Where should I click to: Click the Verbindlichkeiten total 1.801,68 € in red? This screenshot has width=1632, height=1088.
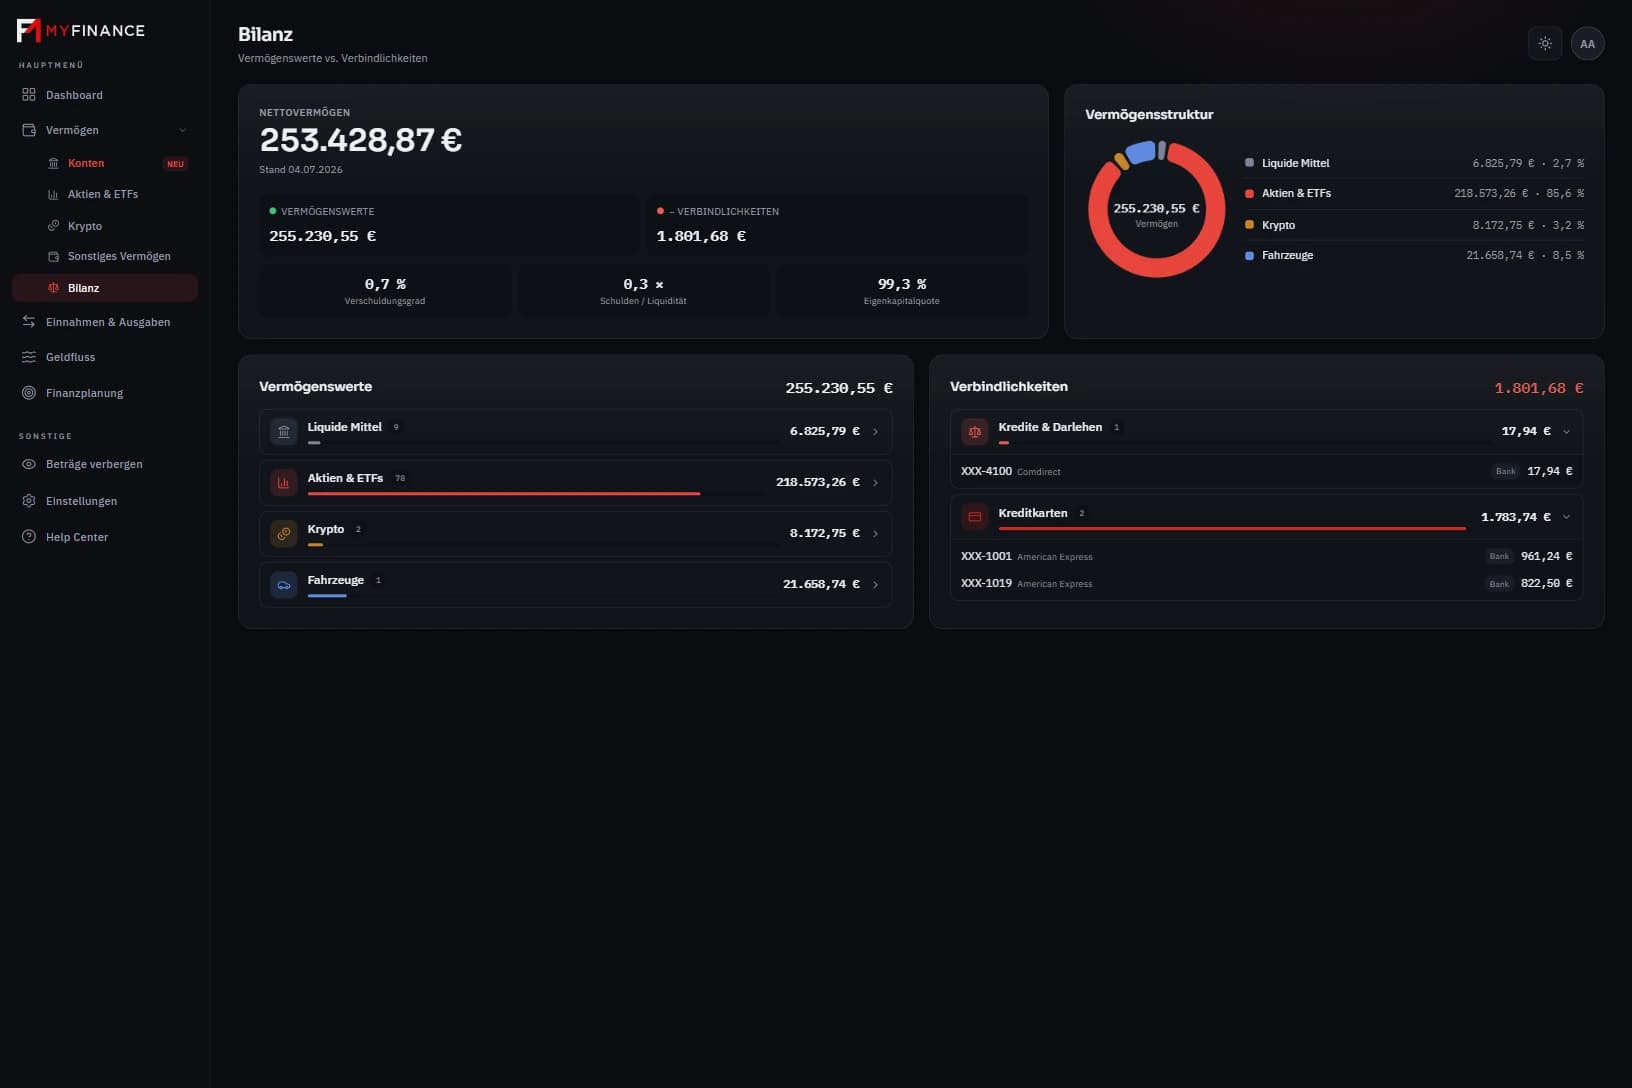pos(1538,388)
